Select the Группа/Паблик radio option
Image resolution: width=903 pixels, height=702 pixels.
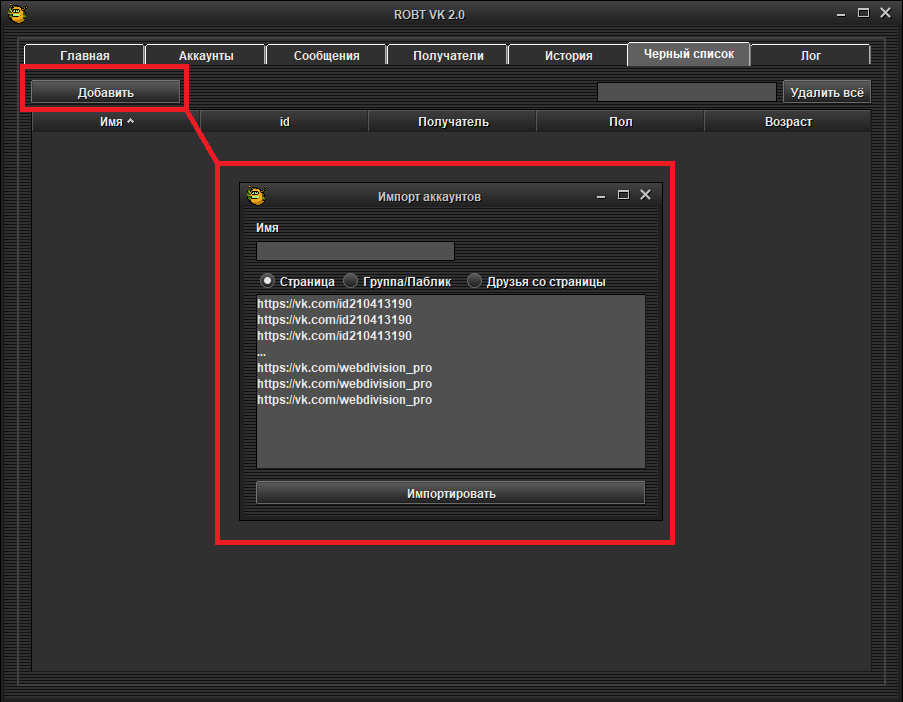pyautogui.click(x=351, y=282)
